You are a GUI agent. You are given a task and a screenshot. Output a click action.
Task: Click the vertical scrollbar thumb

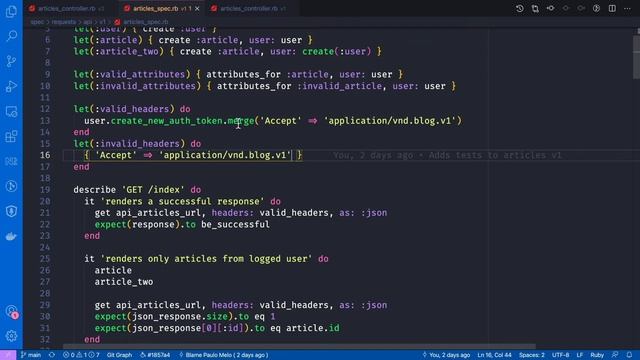[x=636, y=58]
